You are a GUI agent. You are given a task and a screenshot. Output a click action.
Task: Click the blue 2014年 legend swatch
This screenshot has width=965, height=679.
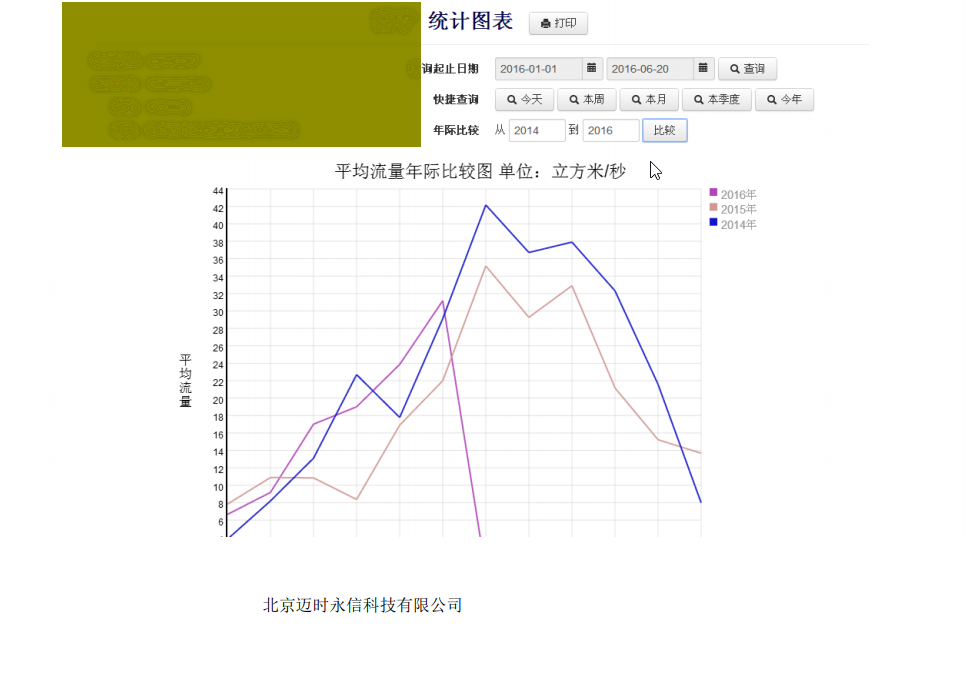[x=713, y=222]
